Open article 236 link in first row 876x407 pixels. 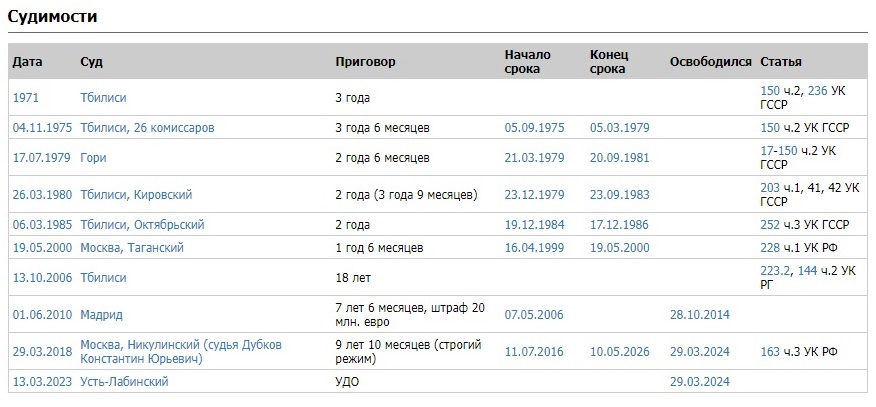click(817, 91)
